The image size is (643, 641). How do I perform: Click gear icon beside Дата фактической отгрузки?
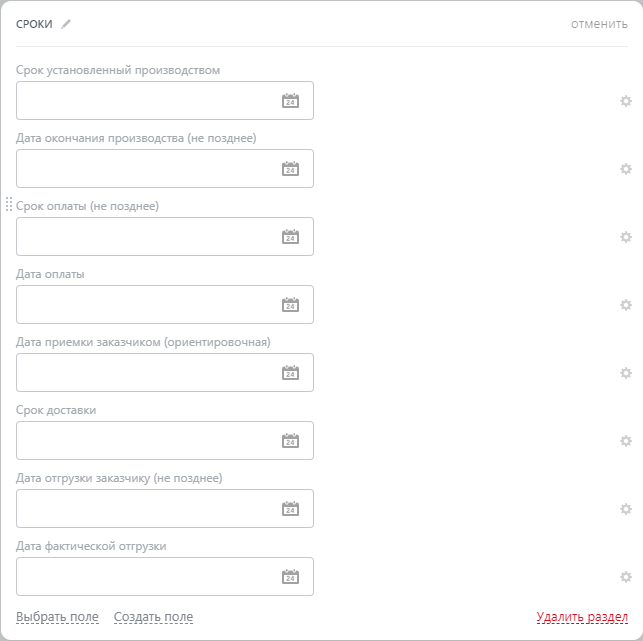point(626,577)
